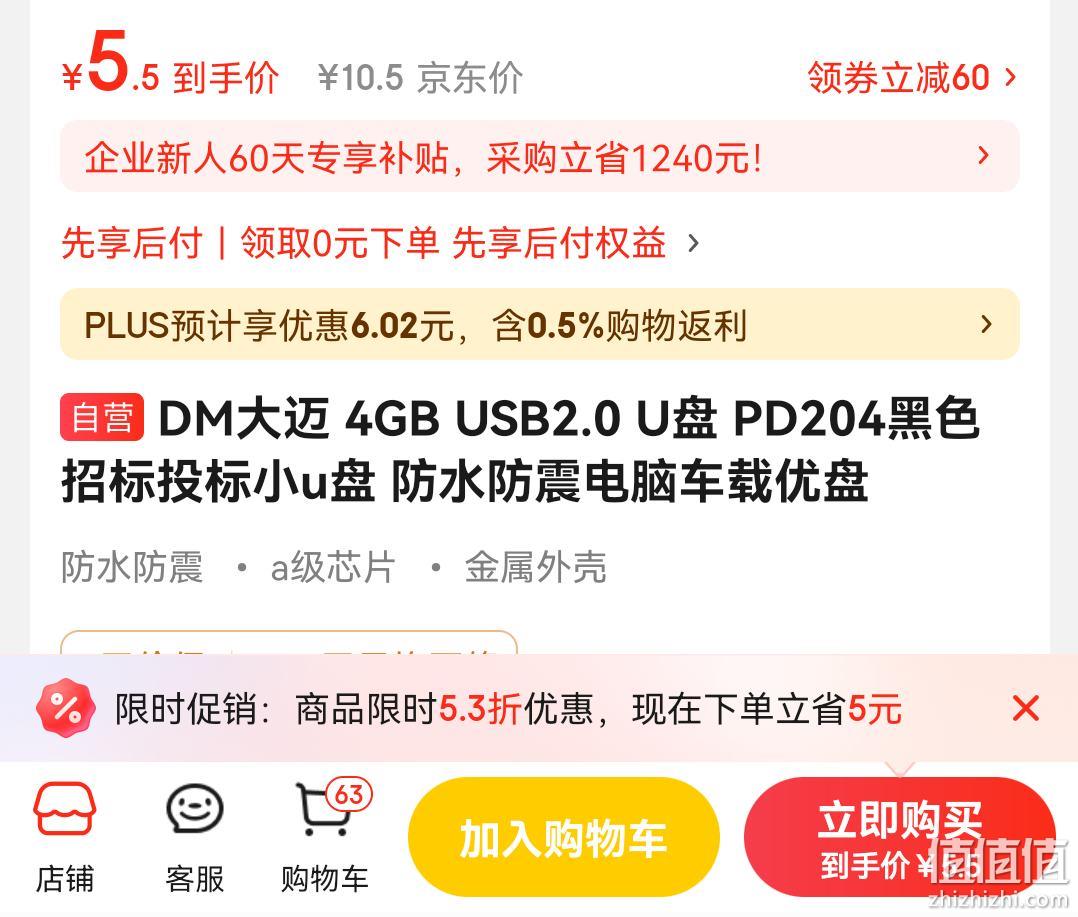Open the 店铺 store icon
The image size is (1078, 917).
click(65, 808)
